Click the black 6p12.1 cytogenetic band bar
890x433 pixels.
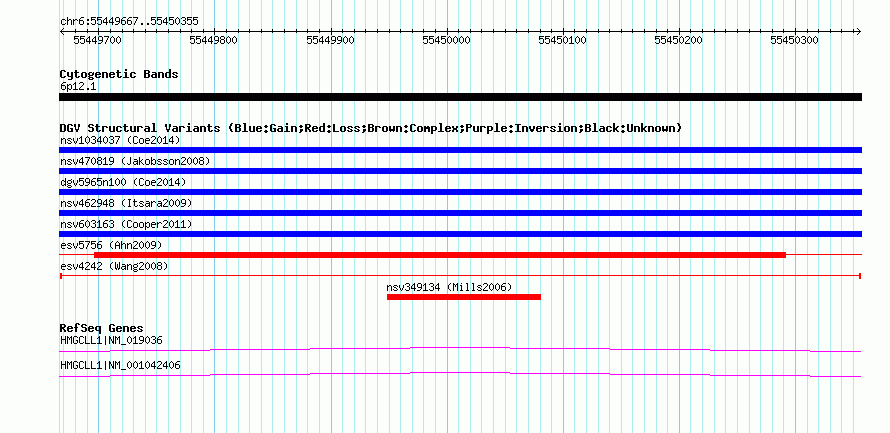pos(460,97)
